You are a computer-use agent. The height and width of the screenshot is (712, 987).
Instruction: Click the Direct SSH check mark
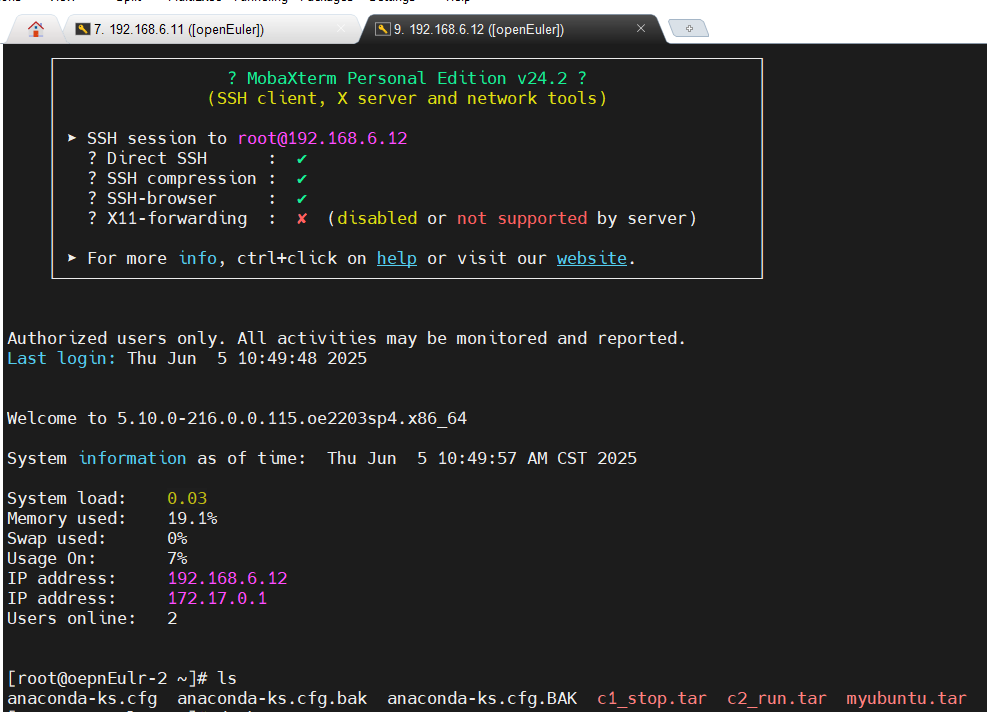pos(302,159)
